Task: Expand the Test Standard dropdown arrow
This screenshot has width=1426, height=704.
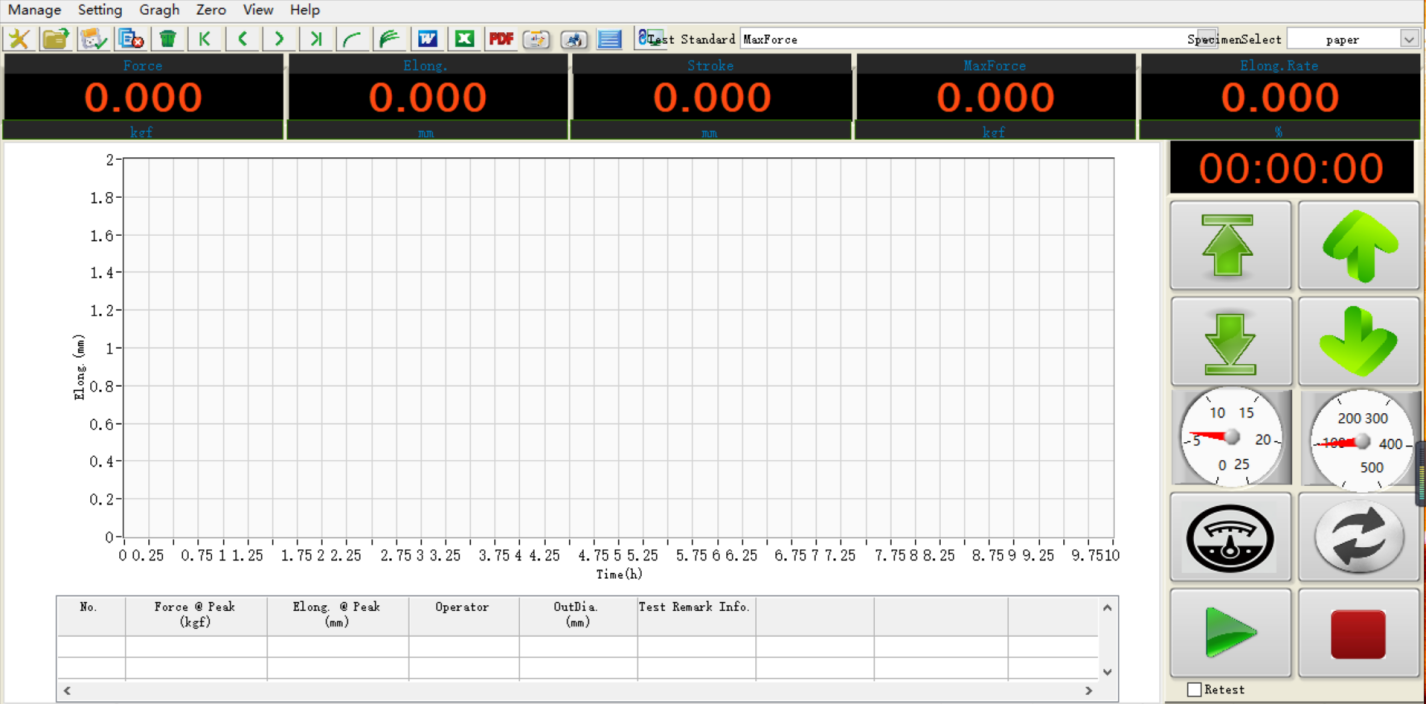Action: [x=1207, y=39]
